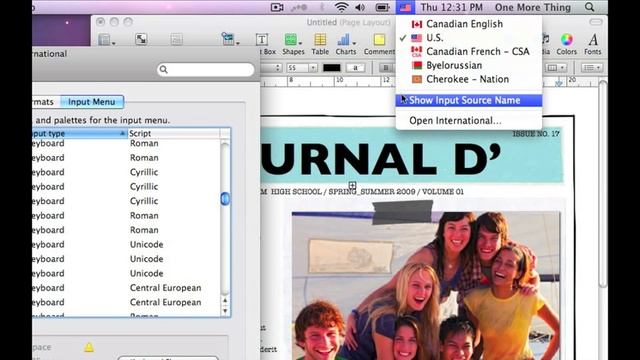Select the URNAL D' headline text
640x360 pixels.
[x=381, y=158]
